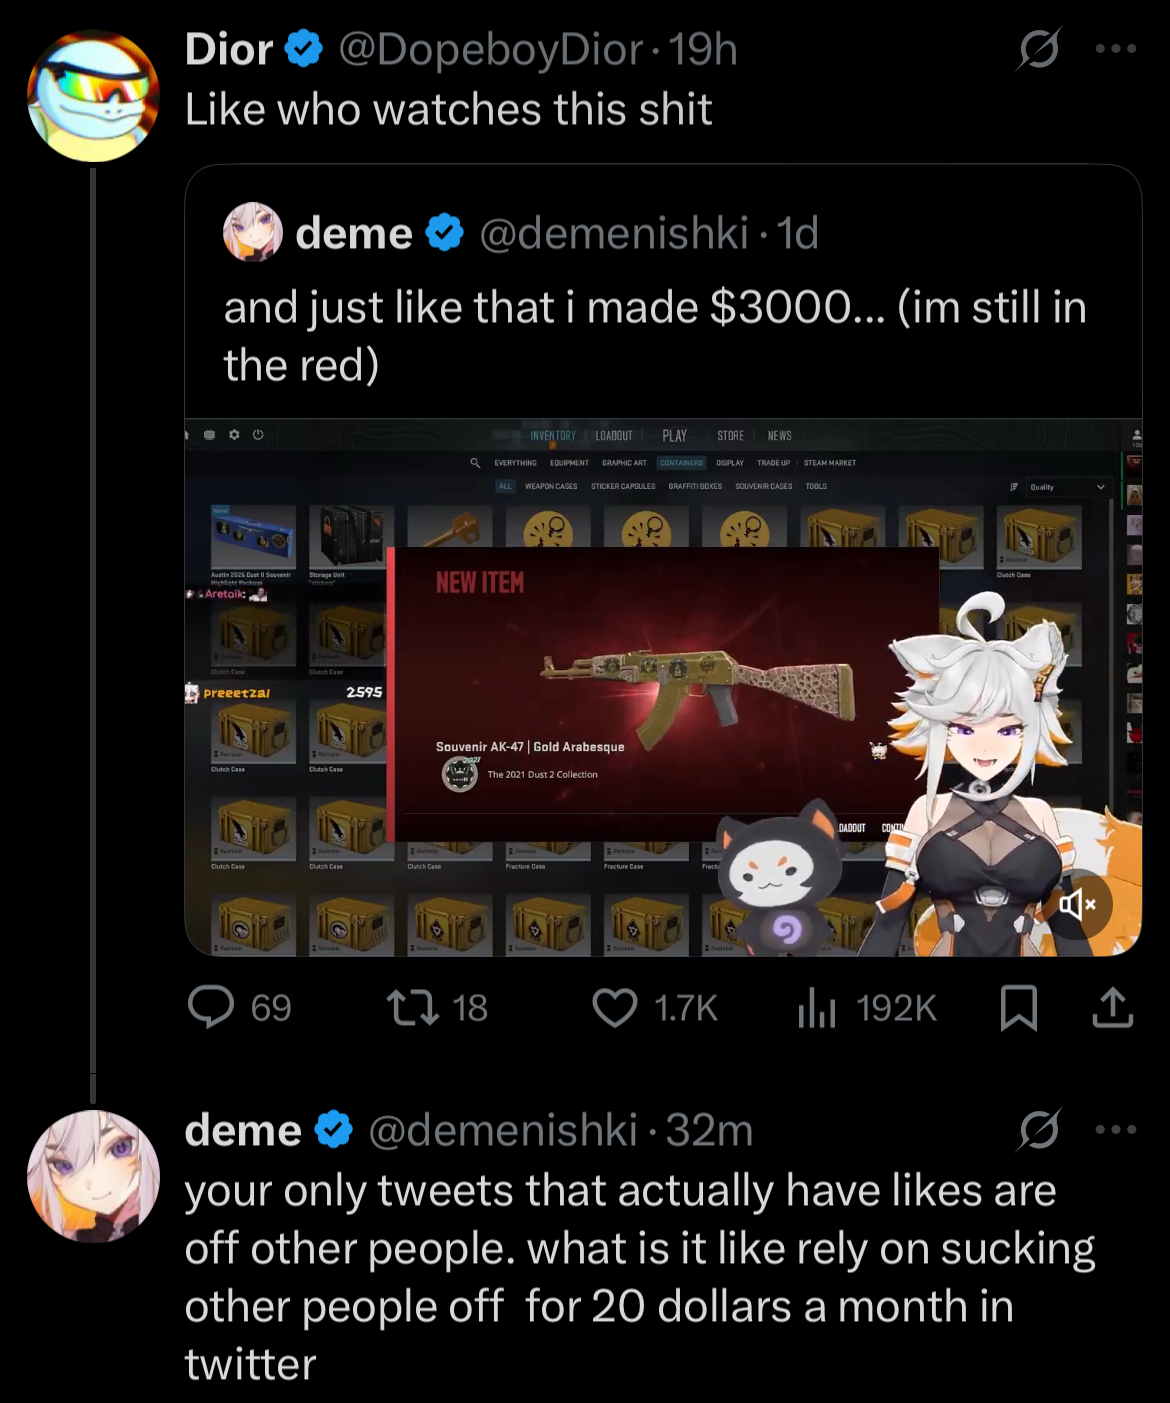Reply to Dior's tweet via comment icon
Screen dimensions: 1170x1403
coord(211,1007)
